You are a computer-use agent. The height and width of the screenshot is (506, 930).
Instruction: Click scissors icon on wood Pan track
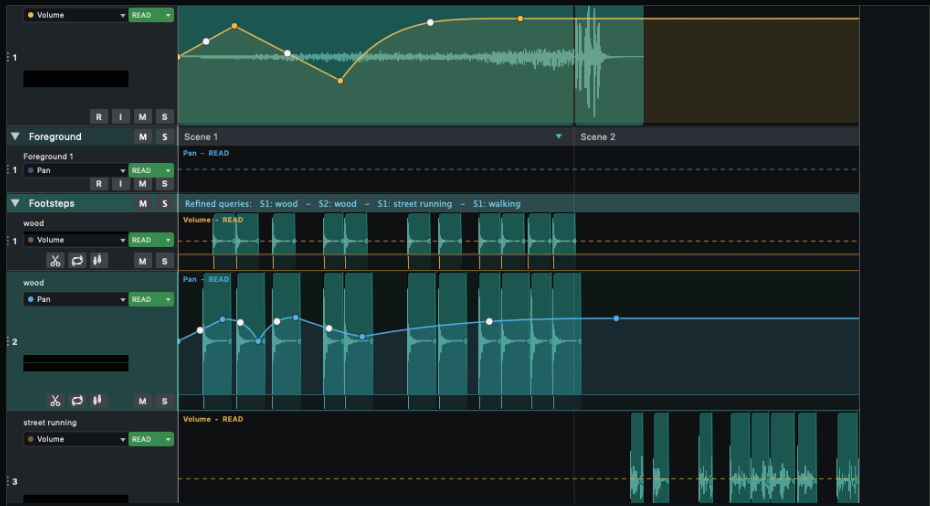55,400
